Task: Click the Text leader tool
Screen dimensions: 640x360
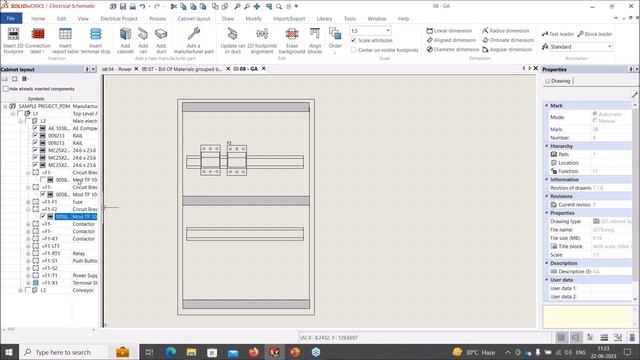Action: tap(558, 34)
